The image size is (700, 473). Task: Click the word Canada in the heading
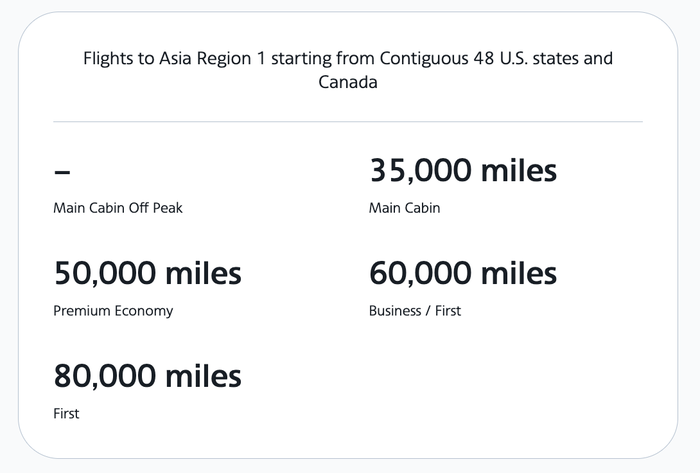348,82
